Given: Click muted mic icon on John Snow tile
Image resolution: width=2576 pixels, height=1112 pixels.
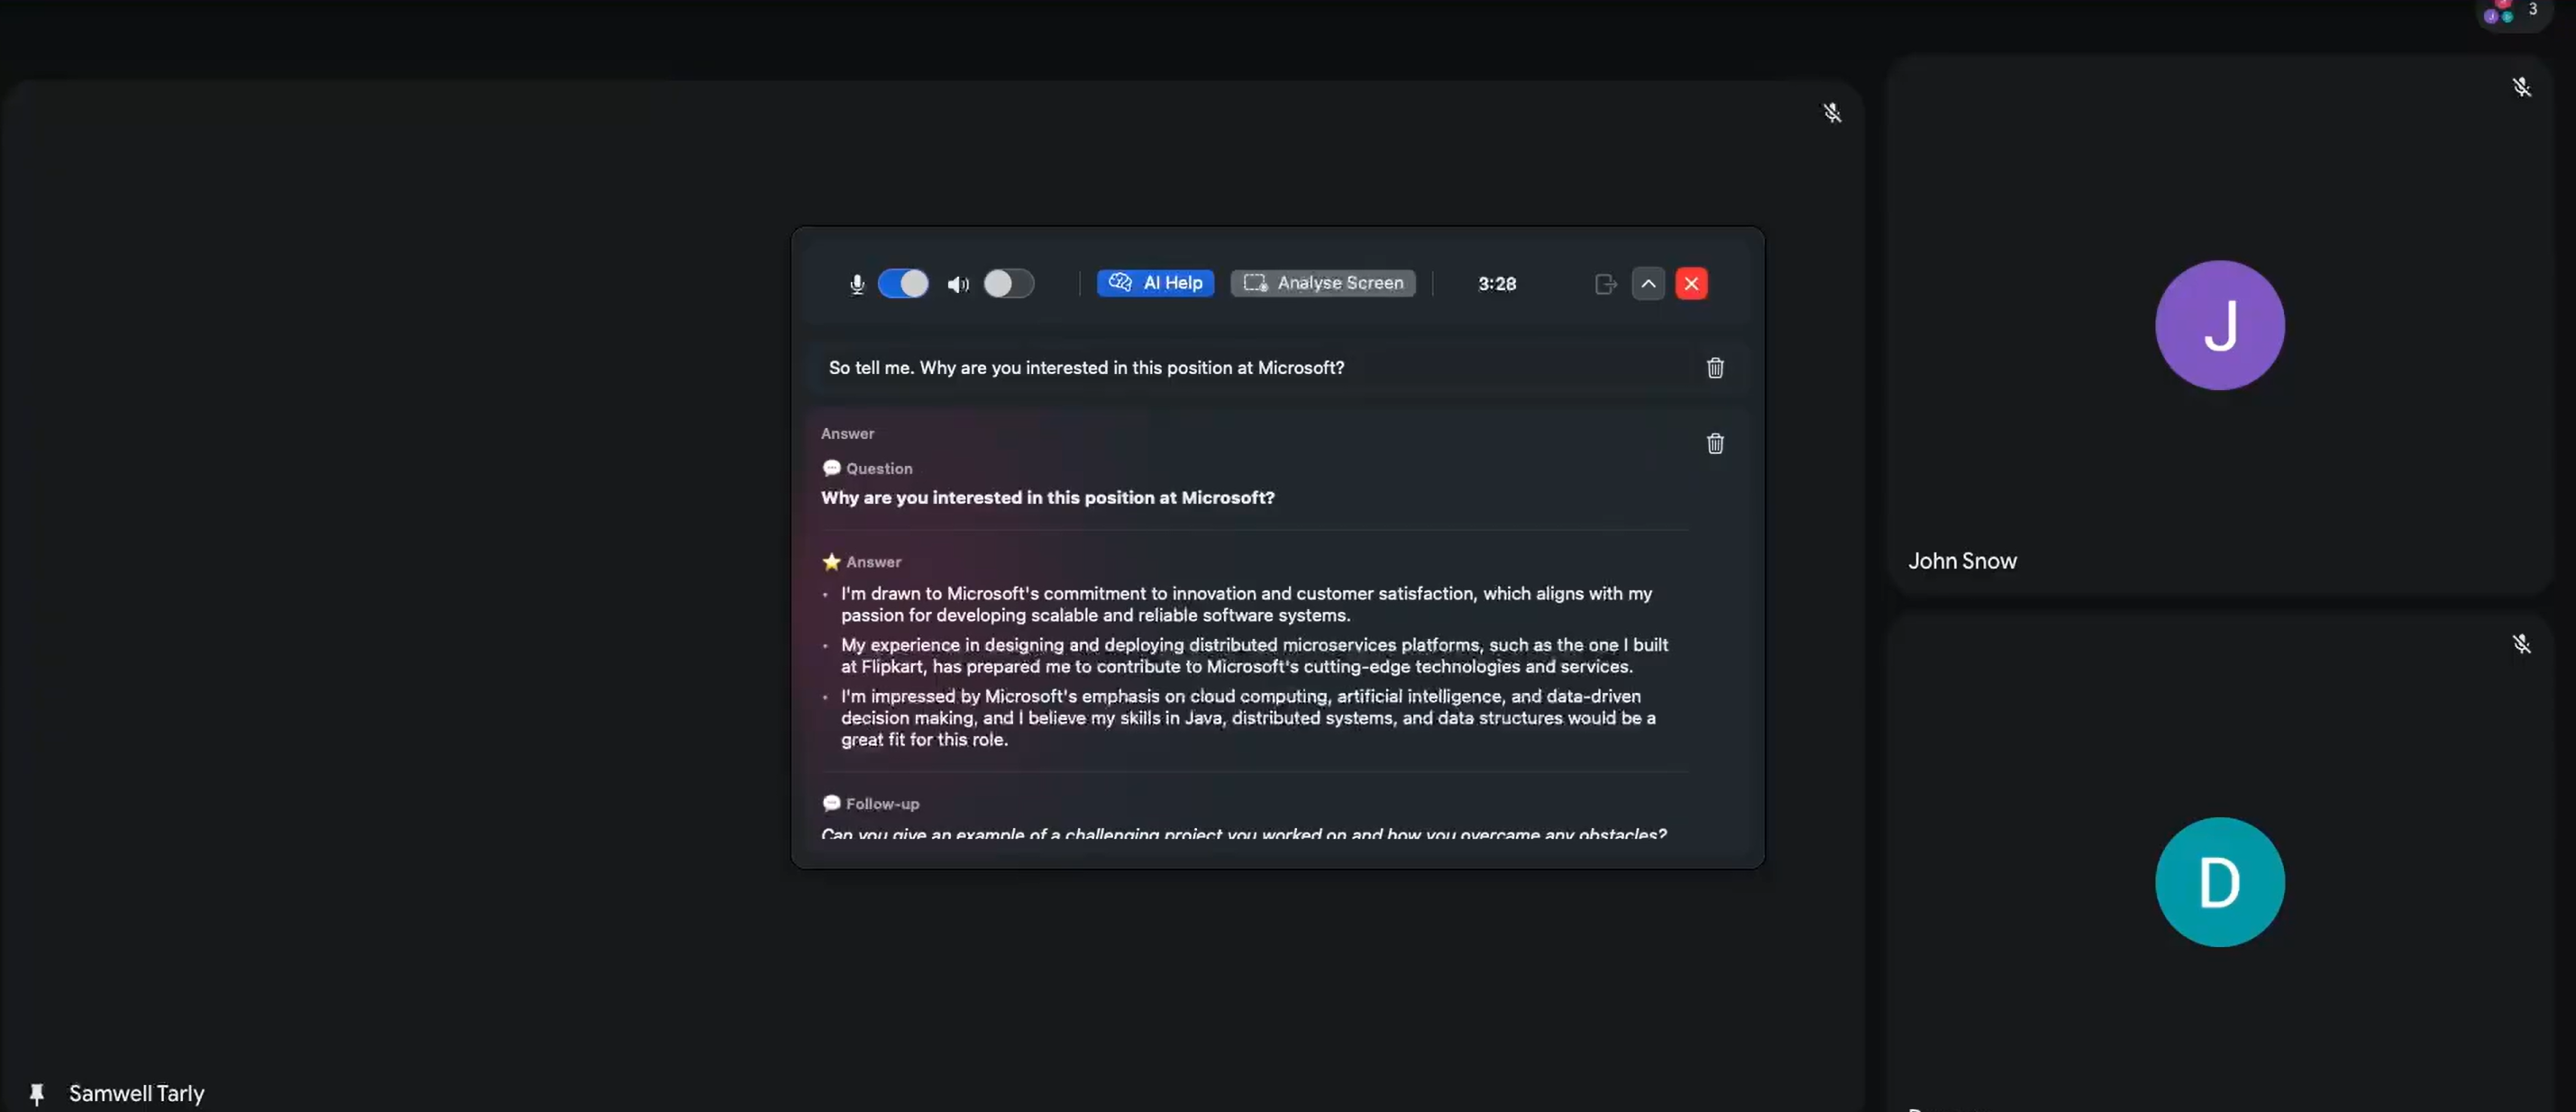Looking at the screenshot, I should pos(2521,87).
